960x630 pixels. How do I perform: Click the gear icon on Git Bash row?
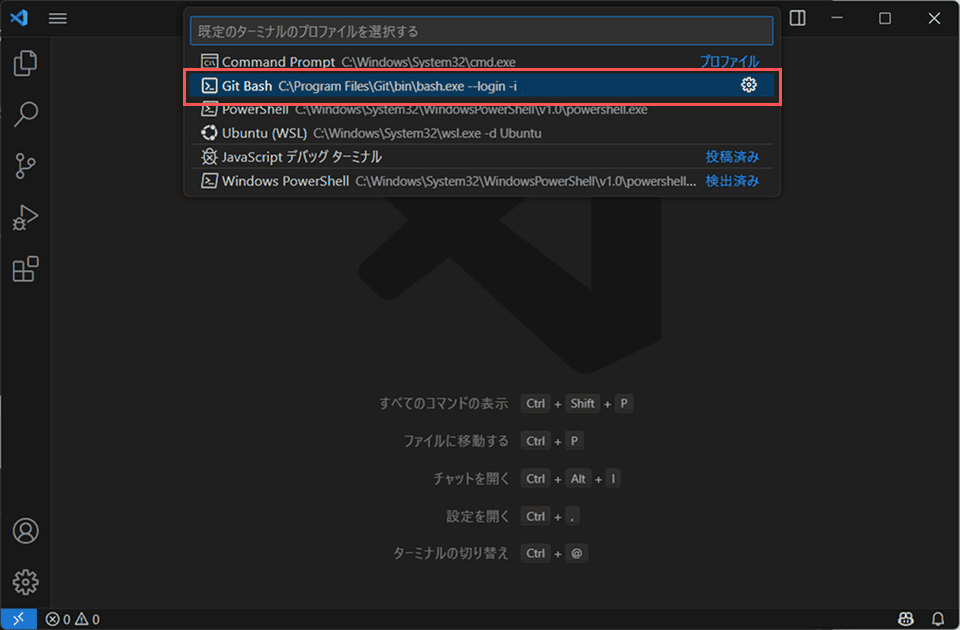pos(748,85)
